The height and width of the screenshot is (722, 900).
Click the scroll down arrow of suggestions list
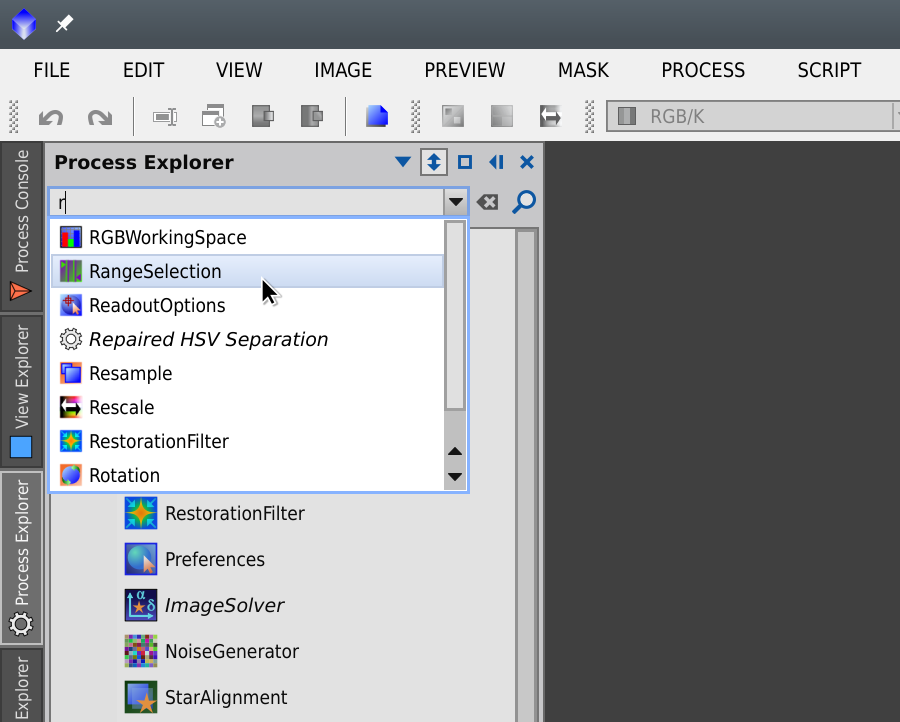(x=455, y=476)
